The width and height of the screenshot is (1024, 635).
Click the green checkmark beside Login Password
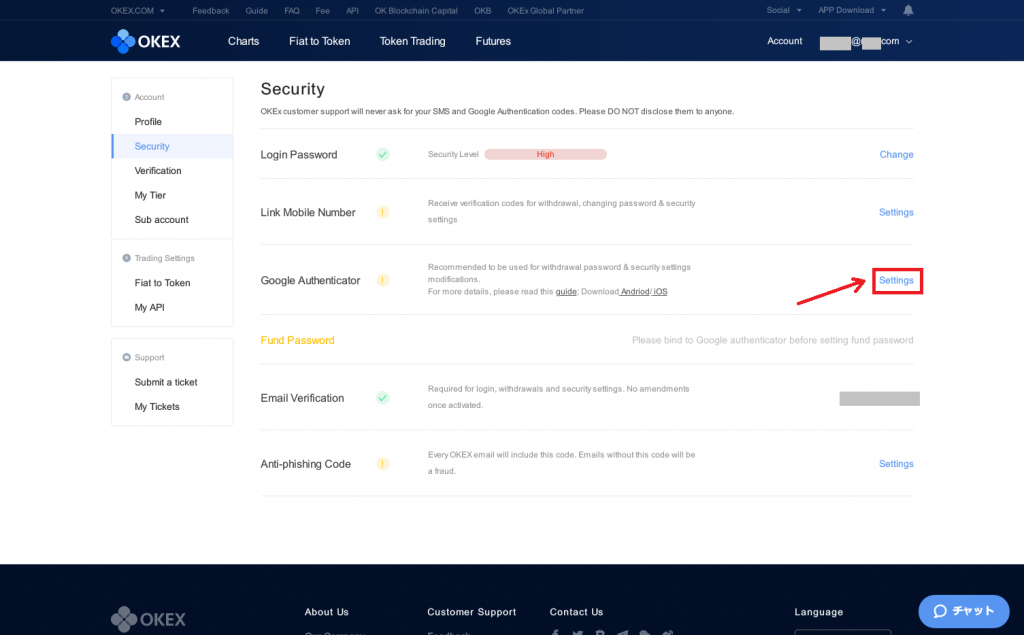pyautogui.click(x=383, y=154)
